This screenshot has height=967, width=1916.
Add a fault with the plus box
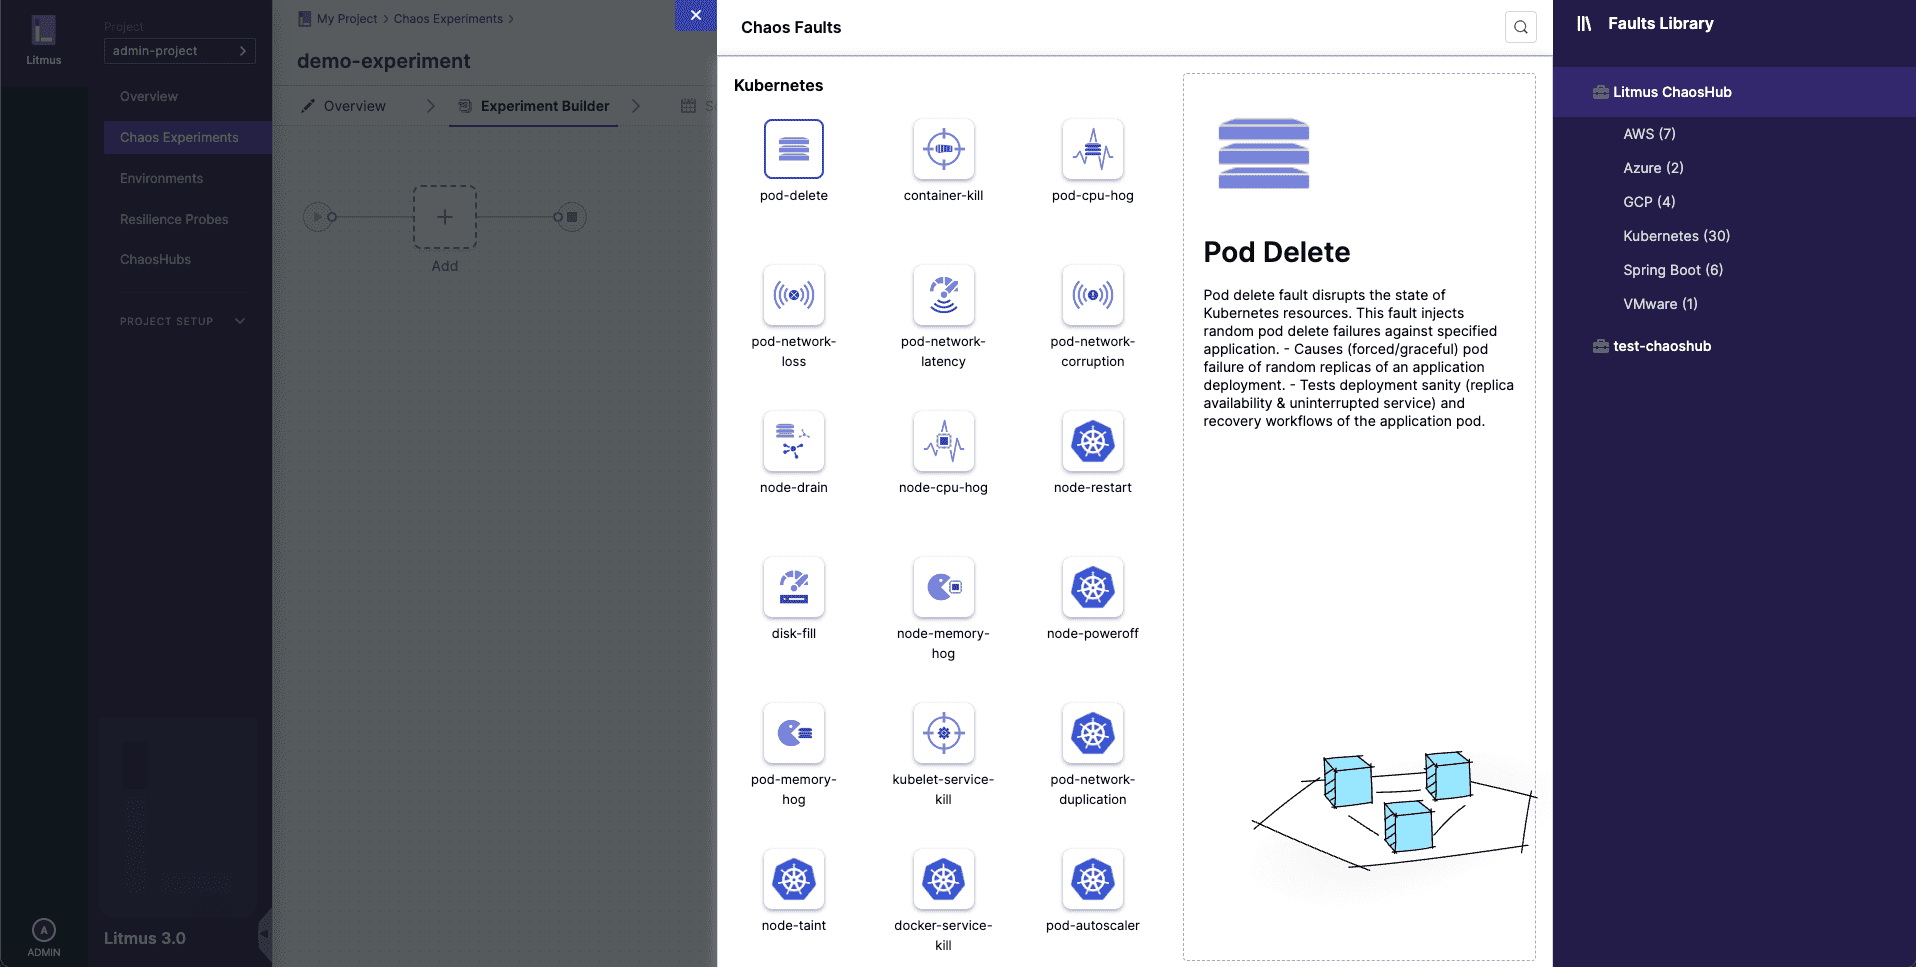coord(445,217)
